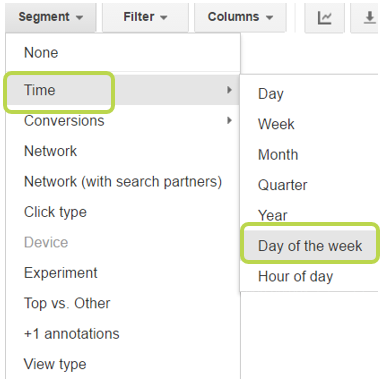Viewport: 389px width, 383px height.
Task: Expand the Conversions submenu arrow
Action: click(x=229, y=120)
